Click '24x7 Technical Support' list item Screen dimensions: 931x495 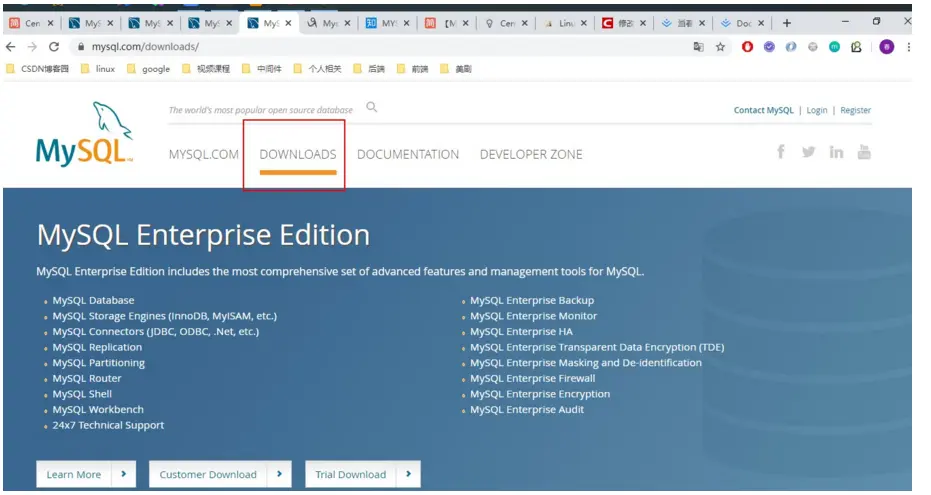[x=108, y=425]
